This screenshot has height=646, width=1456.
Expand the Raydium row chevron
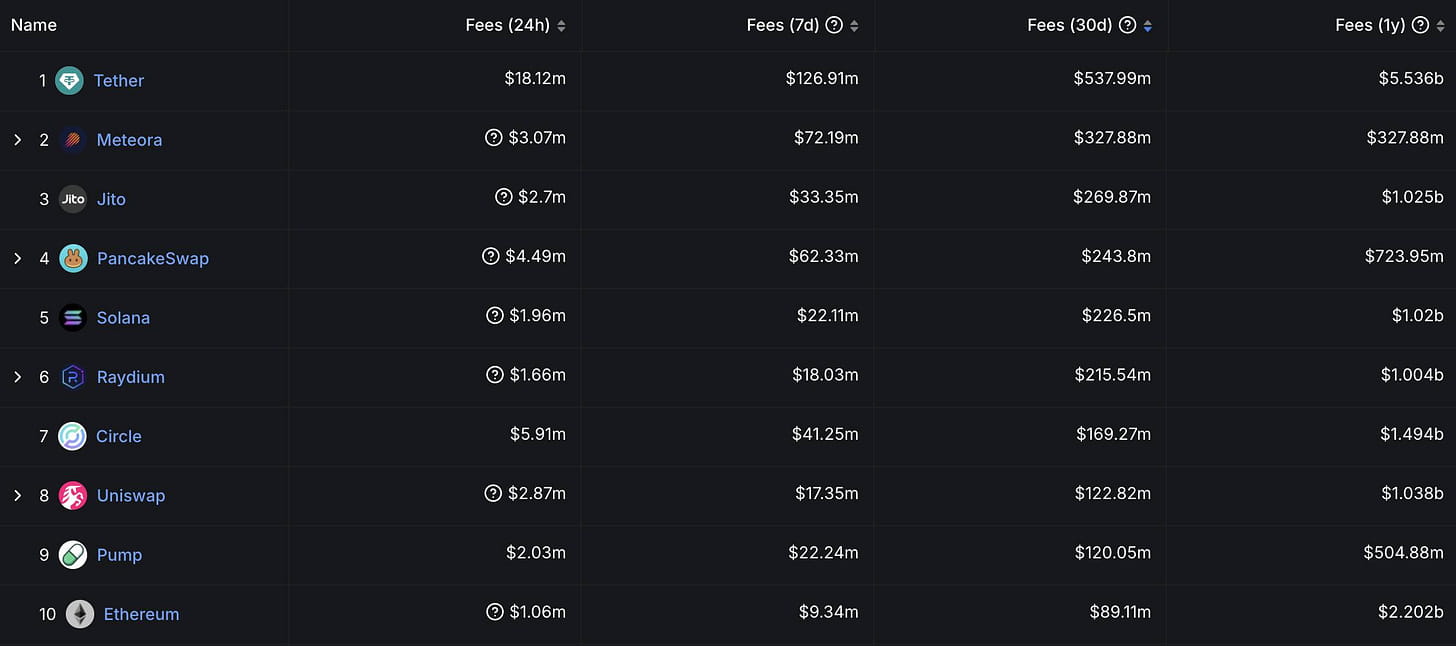click(x=17, y=377)
